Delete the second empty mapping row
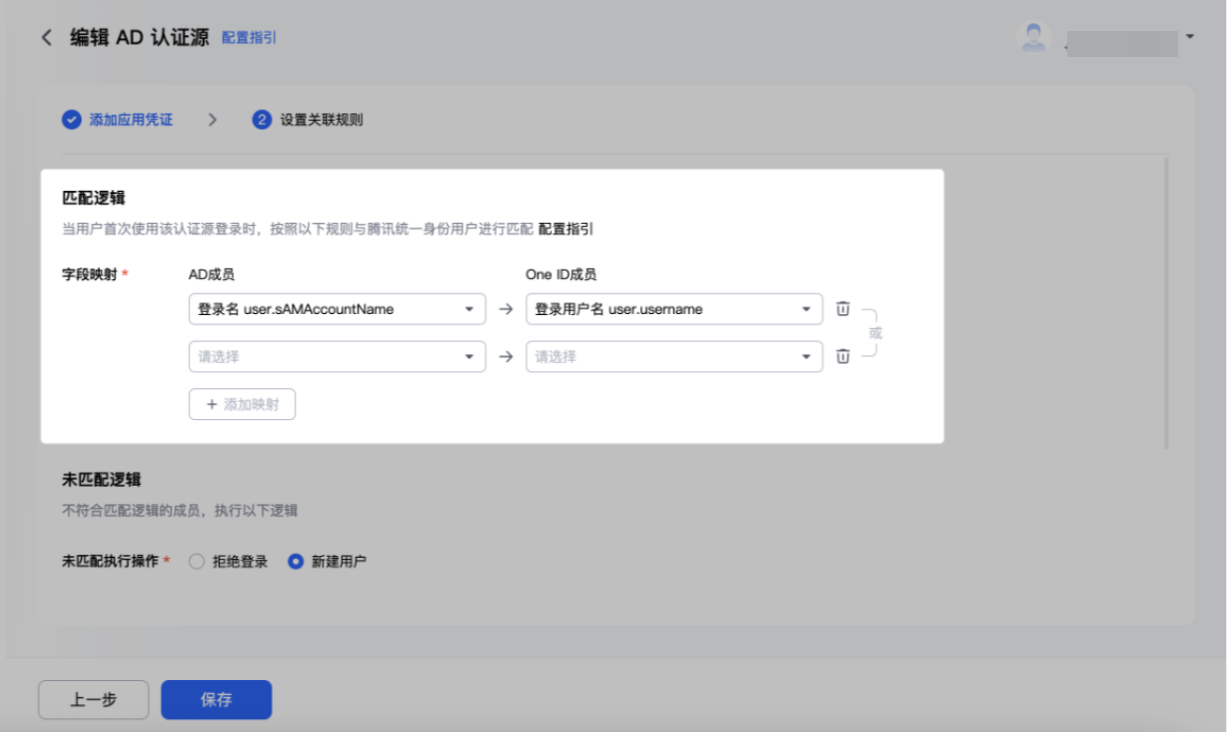Image resolution: width=1227 pixels, height=732 pixels. pos(843,356)
